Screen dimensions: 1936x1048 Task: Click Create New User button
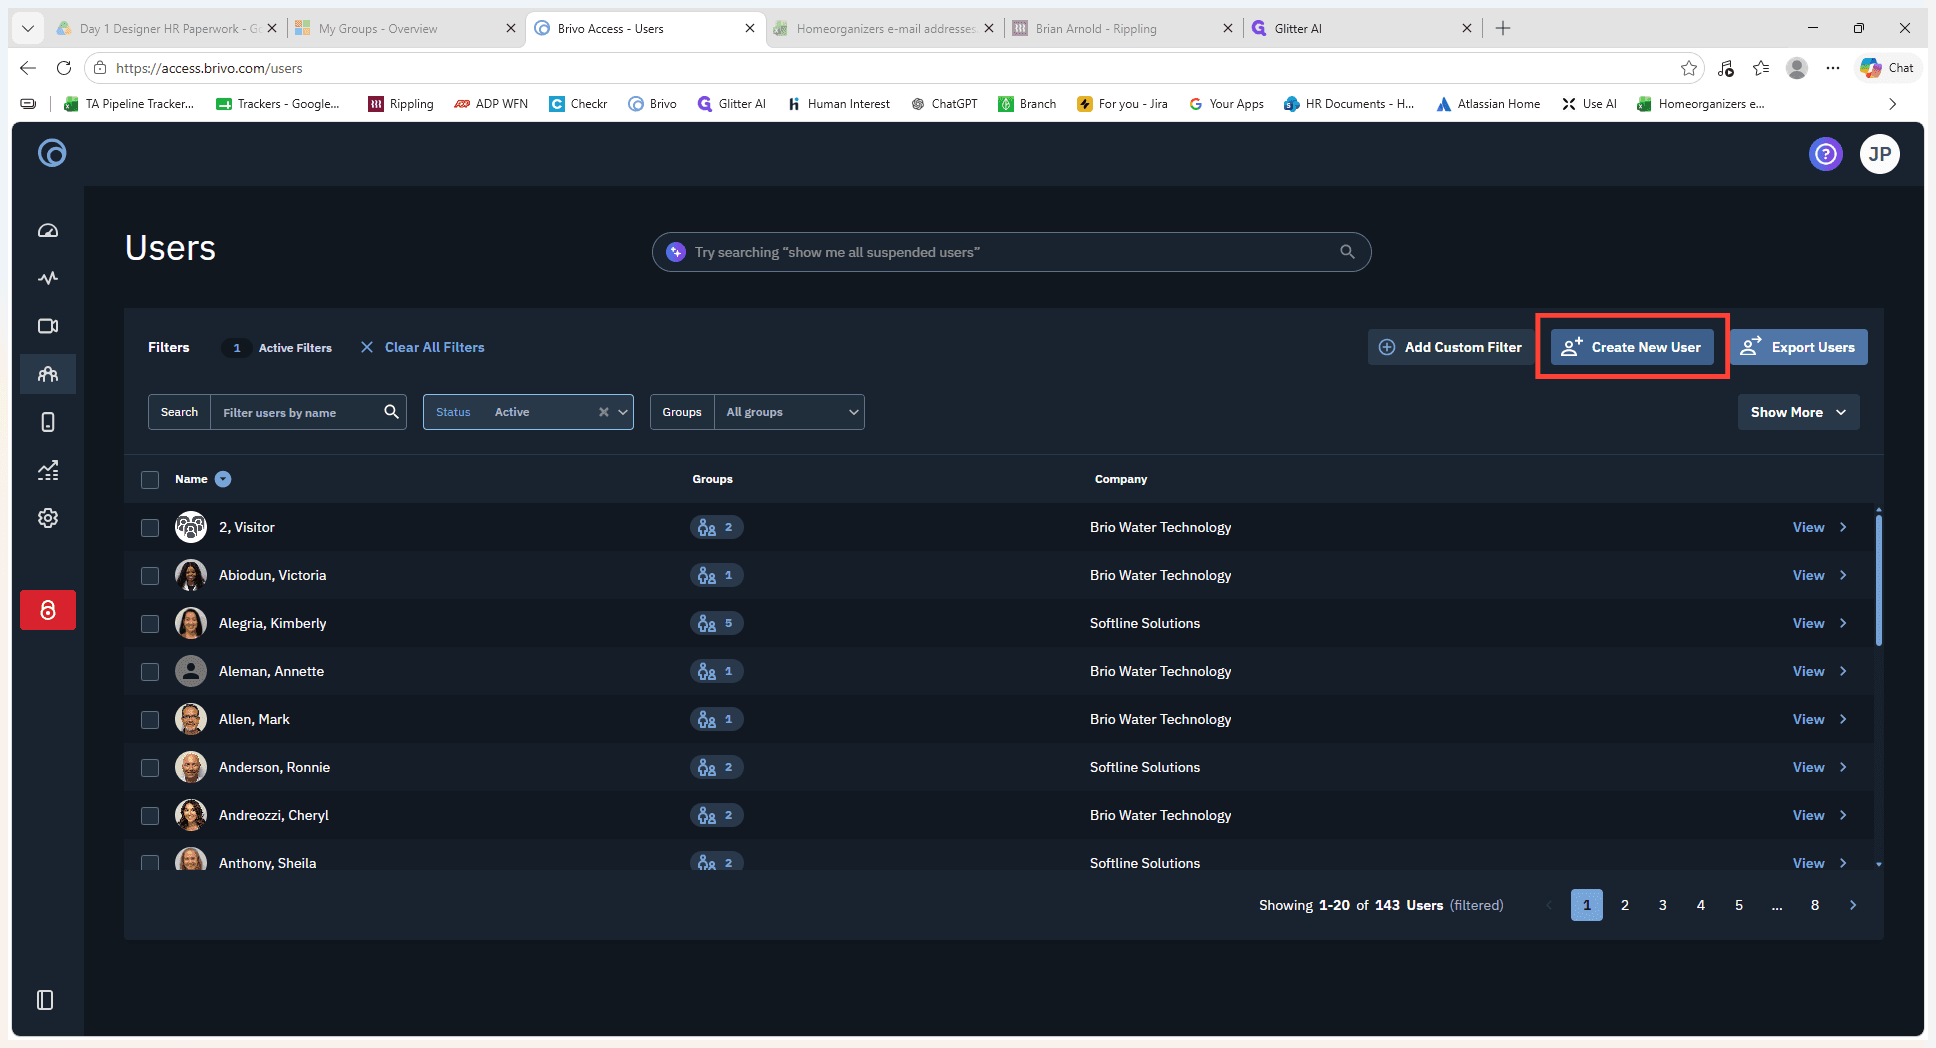[1632, 347]
